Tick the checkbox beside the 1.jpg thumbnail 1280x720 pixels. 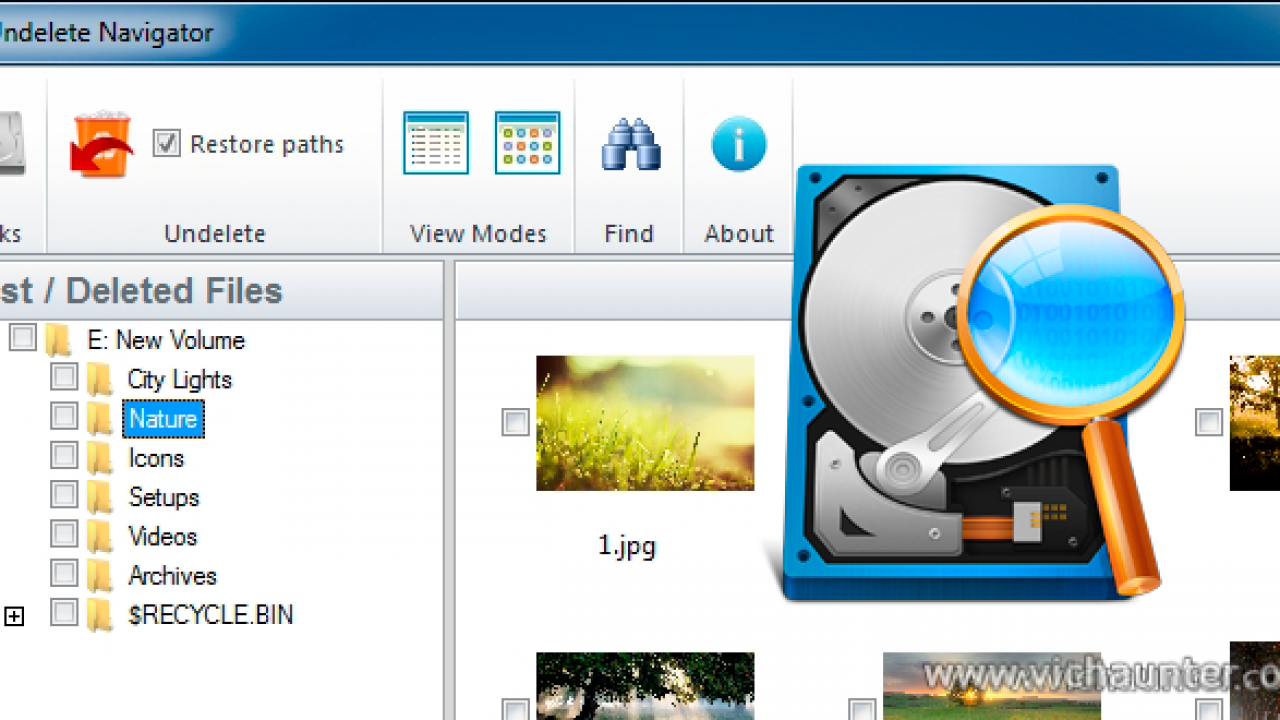click(x=515, y=422)
